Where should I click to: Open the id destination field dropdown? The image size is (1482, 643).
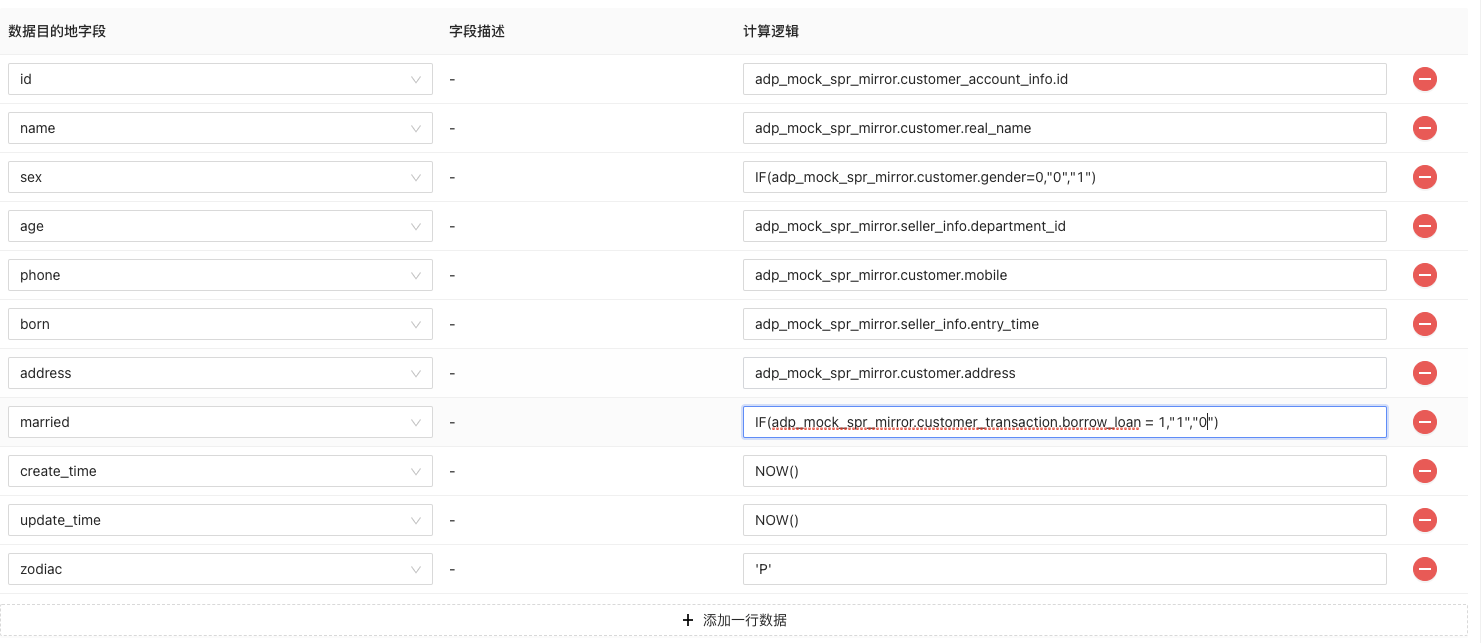pyautogui.click(x=220, y=79)
